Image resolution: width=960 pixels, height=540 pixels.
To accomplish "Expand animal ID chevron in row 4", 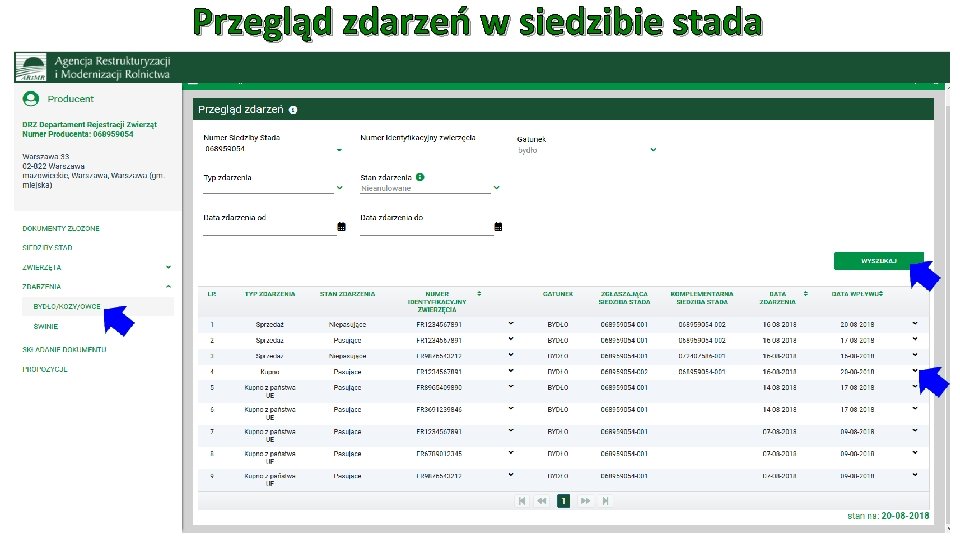I will click(511, 370).
